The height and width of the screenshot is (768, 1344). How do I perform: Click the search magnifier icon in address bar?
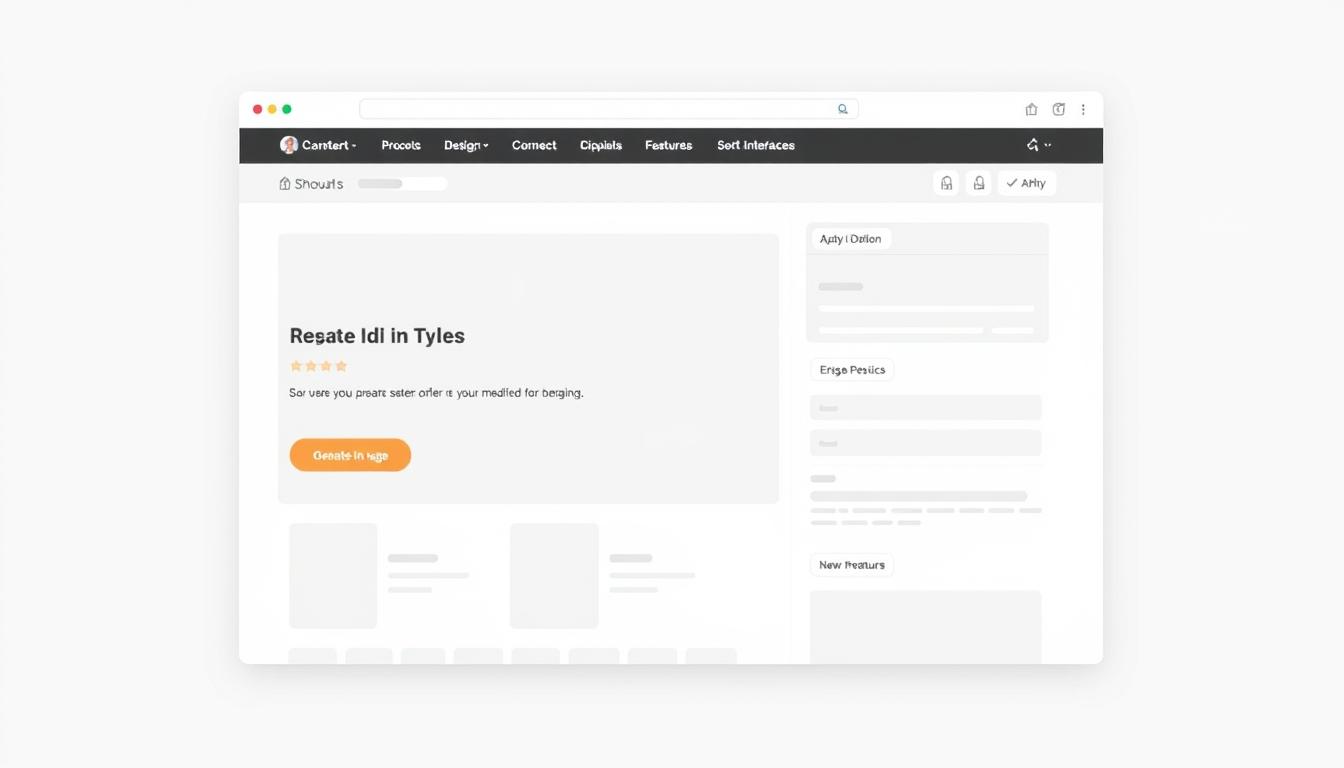843,110
